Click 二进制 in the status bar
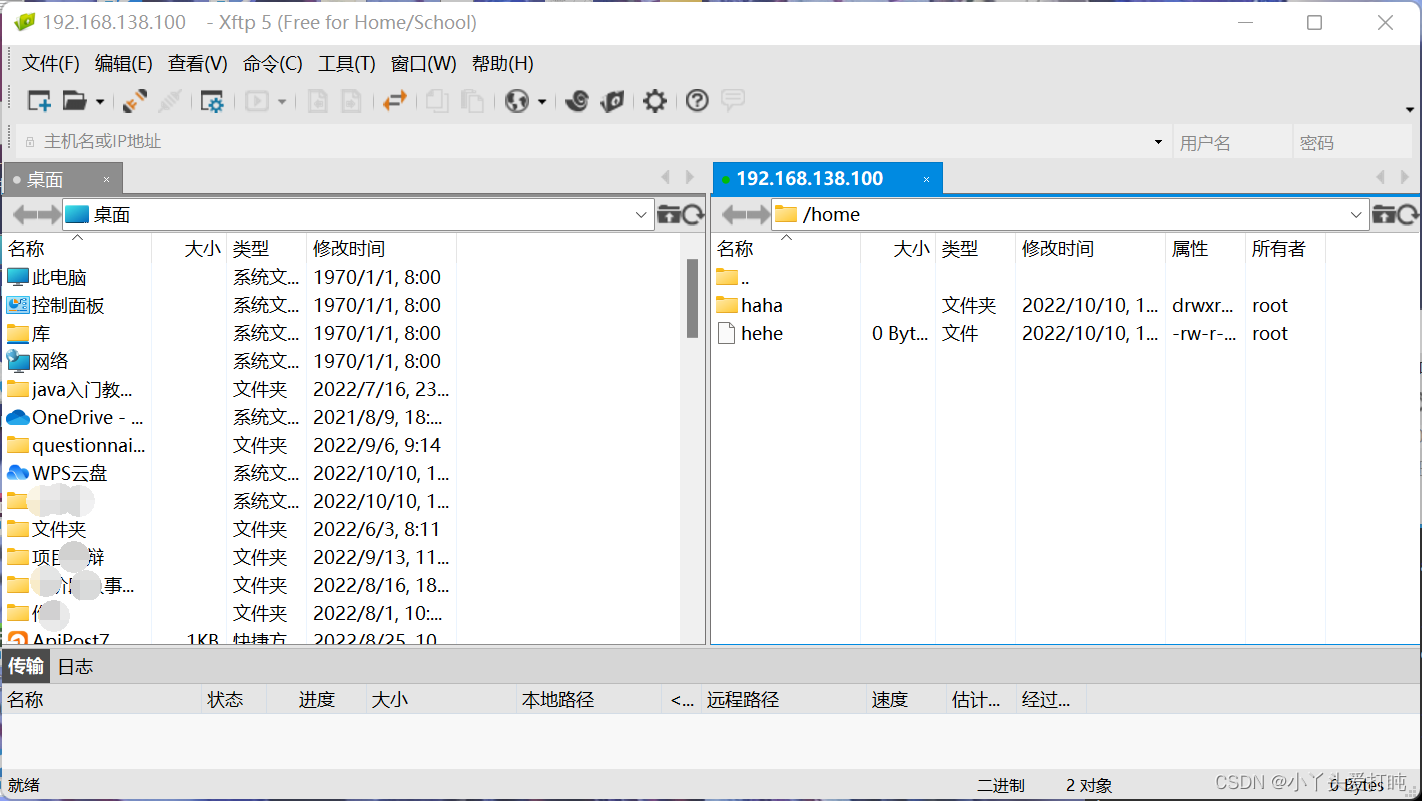Screen dimensions: 1422x801 point(1000,785)
